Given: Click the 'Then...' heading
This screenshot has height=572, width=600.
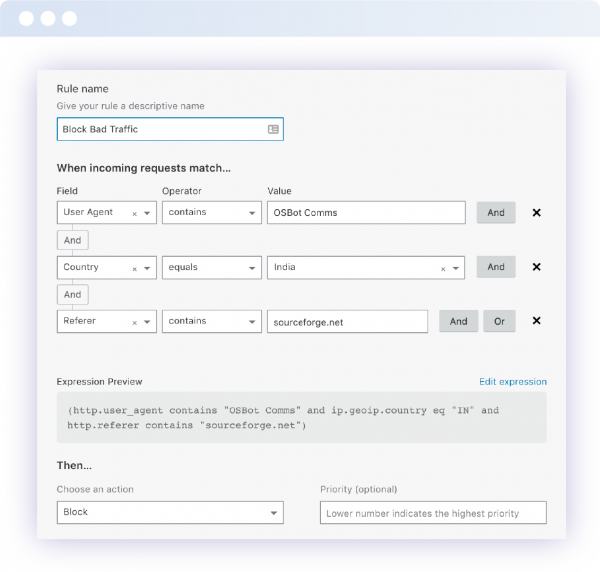Looking at the screenshot, I should coord(74,466).
